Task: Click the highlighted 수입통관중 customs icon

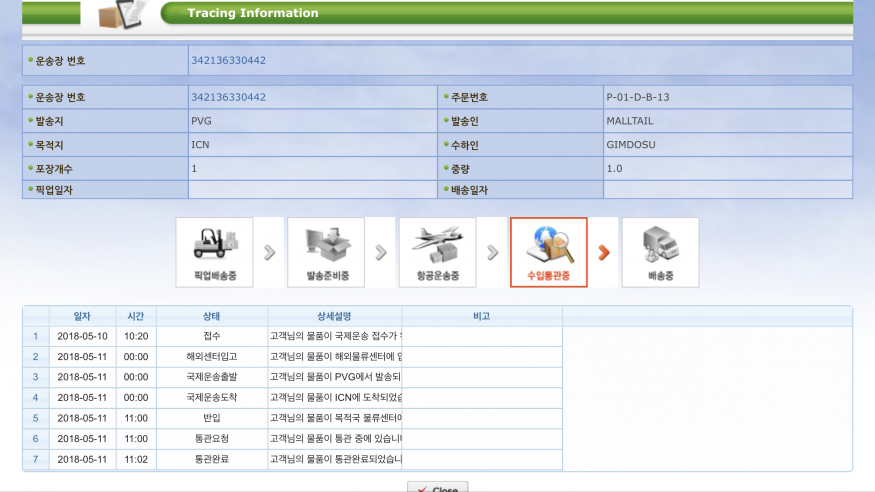Action: coord(548,252)
